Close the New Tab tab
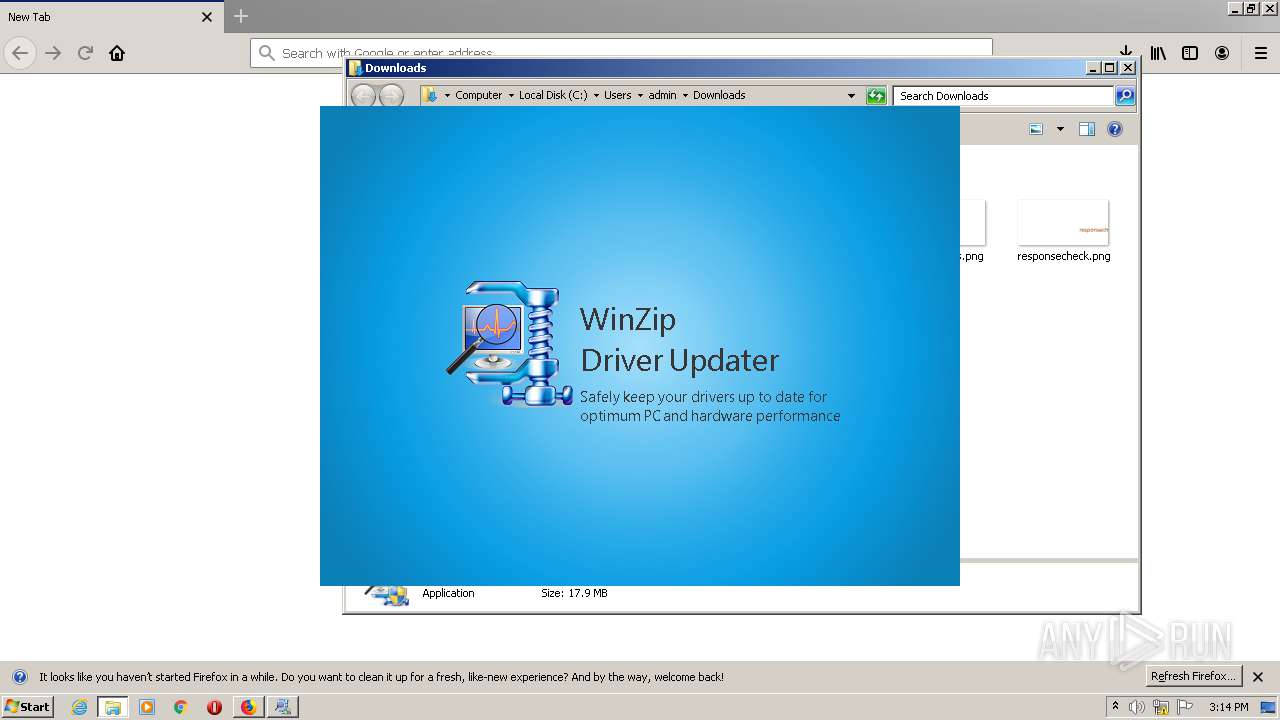The image size is (1280, 720). 207,17
